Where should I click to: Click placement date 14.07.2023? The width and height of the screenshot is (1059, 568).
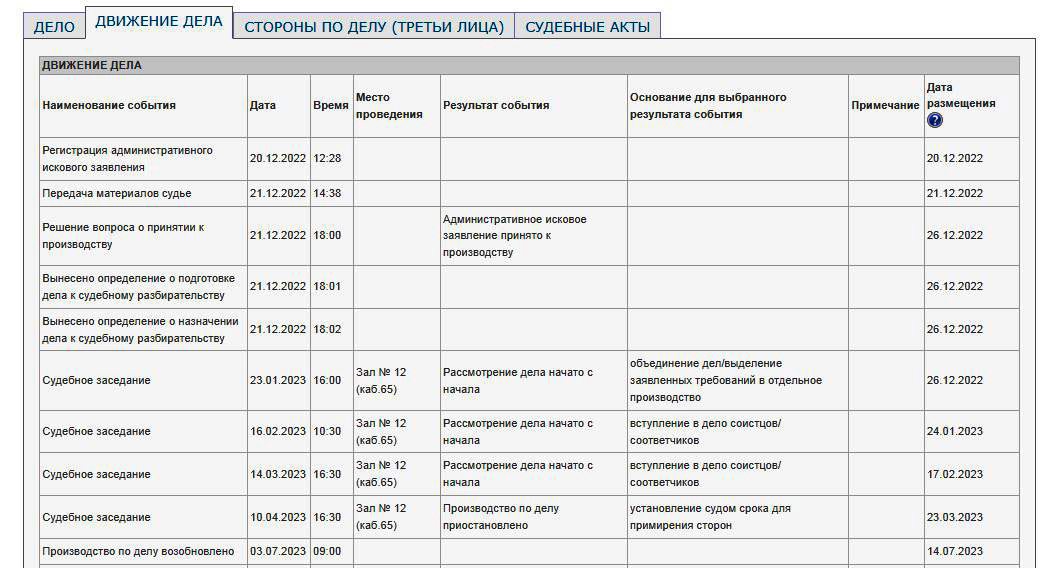point(954,552)
